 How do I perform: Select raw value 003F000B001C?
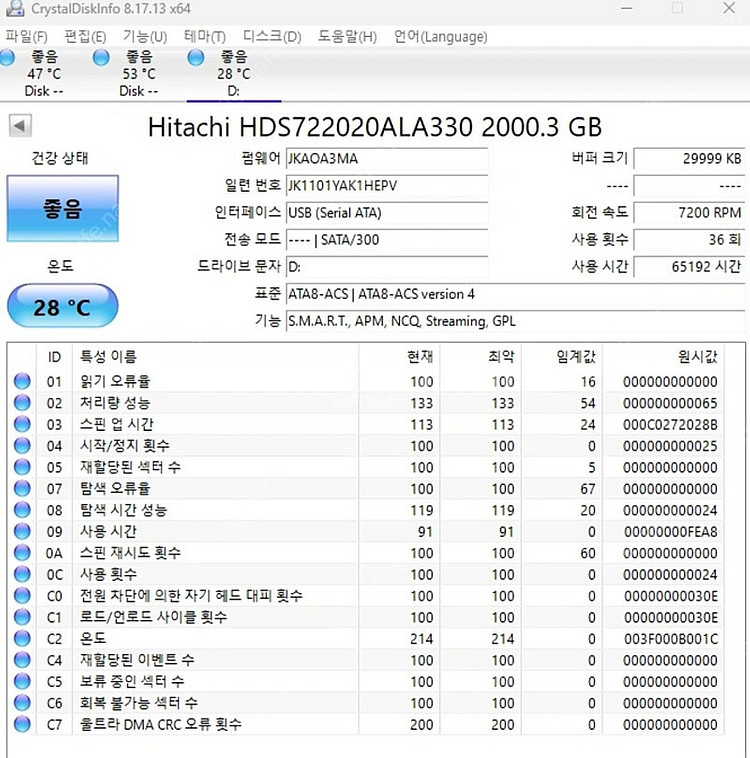670,639
